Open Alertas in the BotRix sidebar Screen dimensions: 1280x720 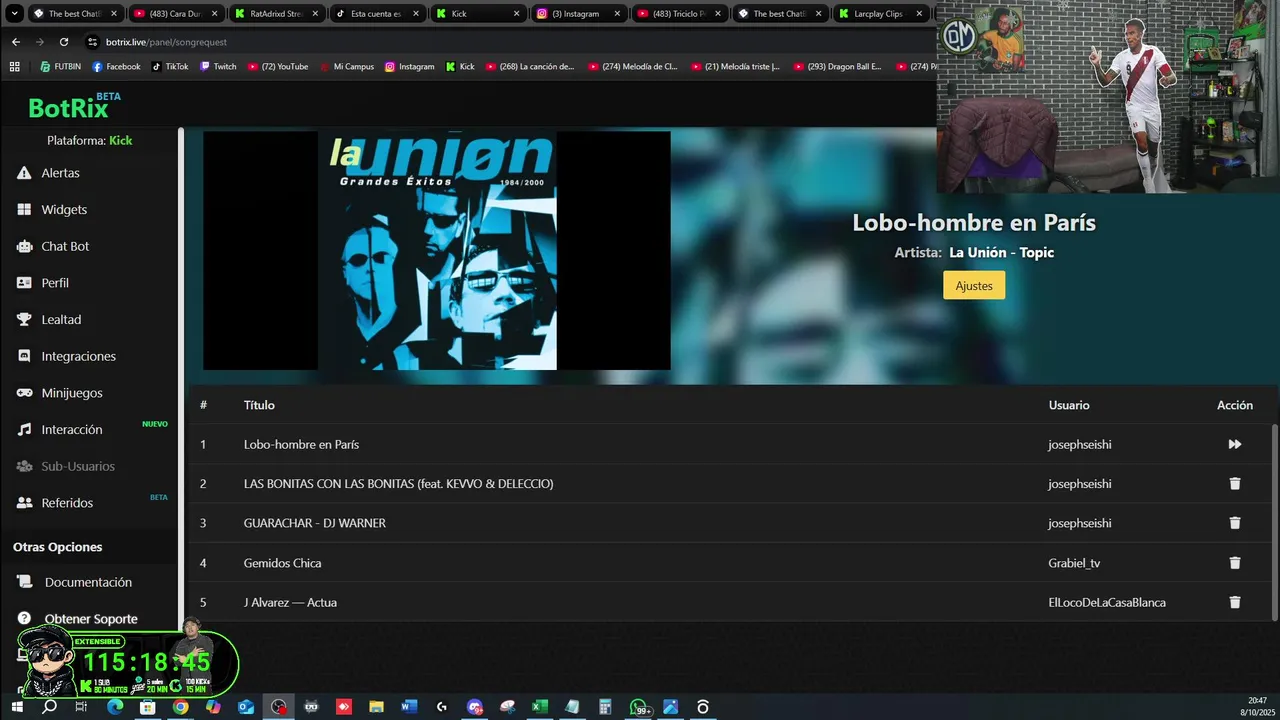click(x=60, y=173)
